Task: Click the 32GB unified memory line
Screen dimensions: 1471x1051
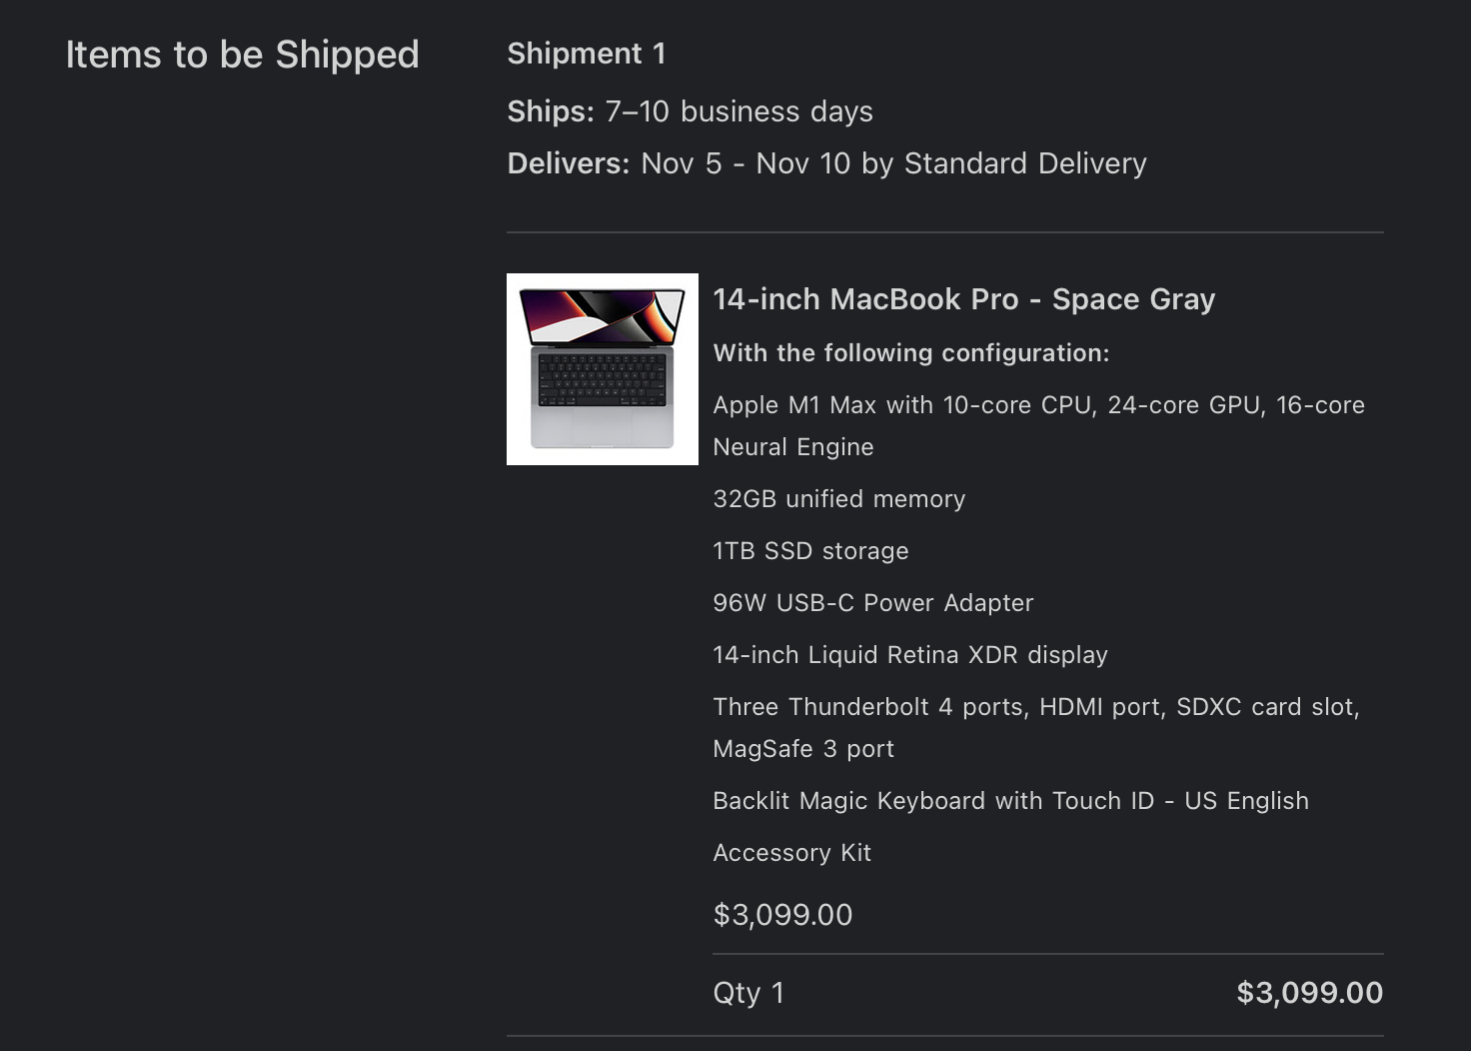Action: click(x=838, y=499)
